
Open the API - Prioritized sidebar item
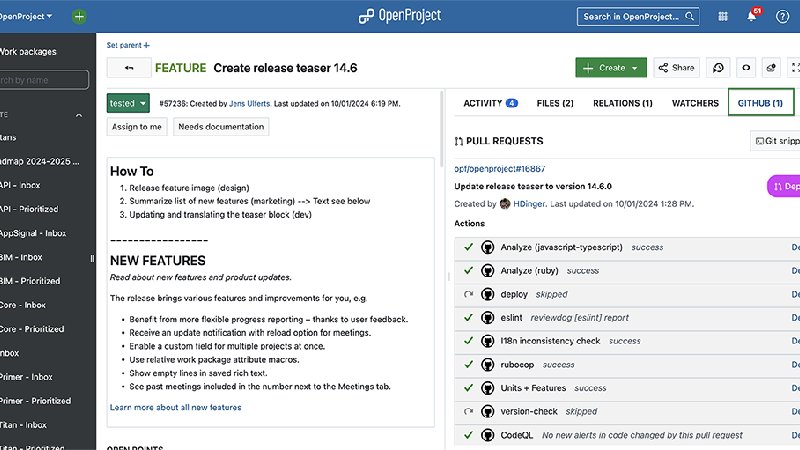click(29, 209)
